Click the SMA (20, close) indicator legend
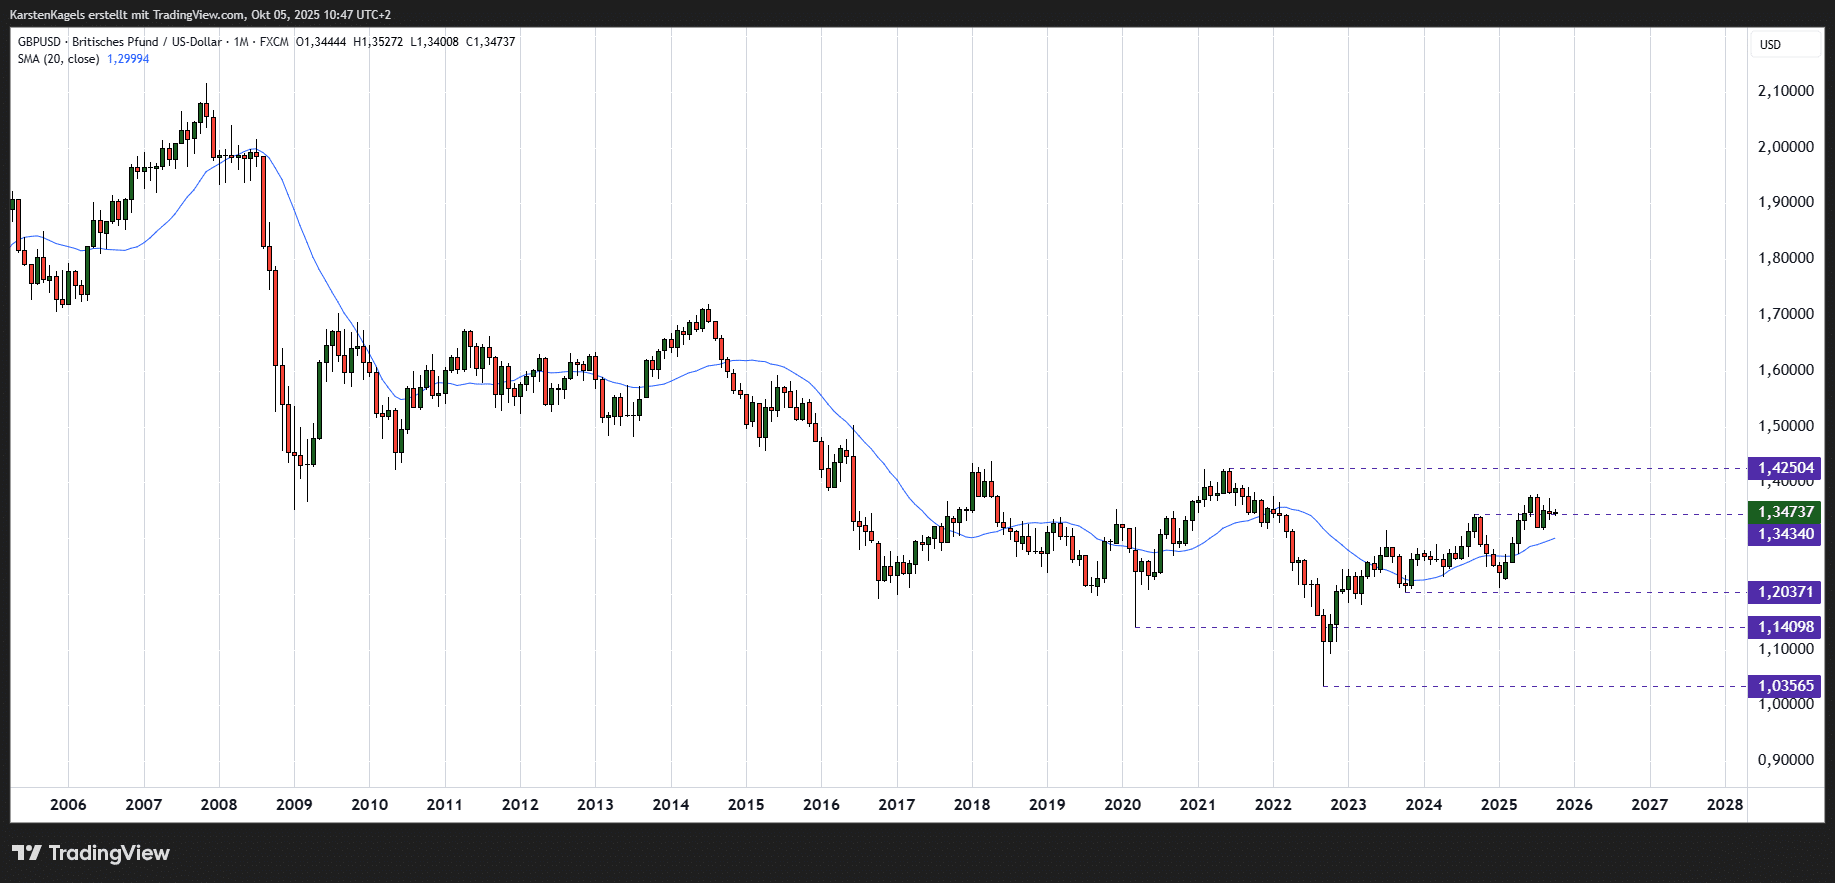 pyautogui.click(x=58, y=59)
